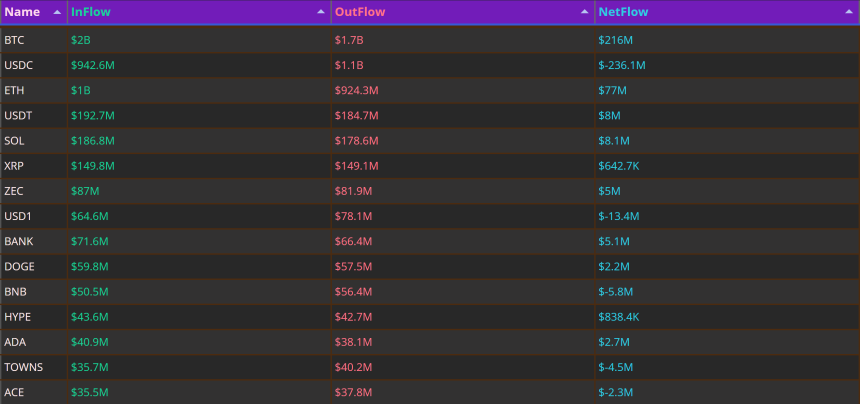Click SOL NetFlow value $8.1M
This screenshot has height=404, width=860.
point(614,141)
